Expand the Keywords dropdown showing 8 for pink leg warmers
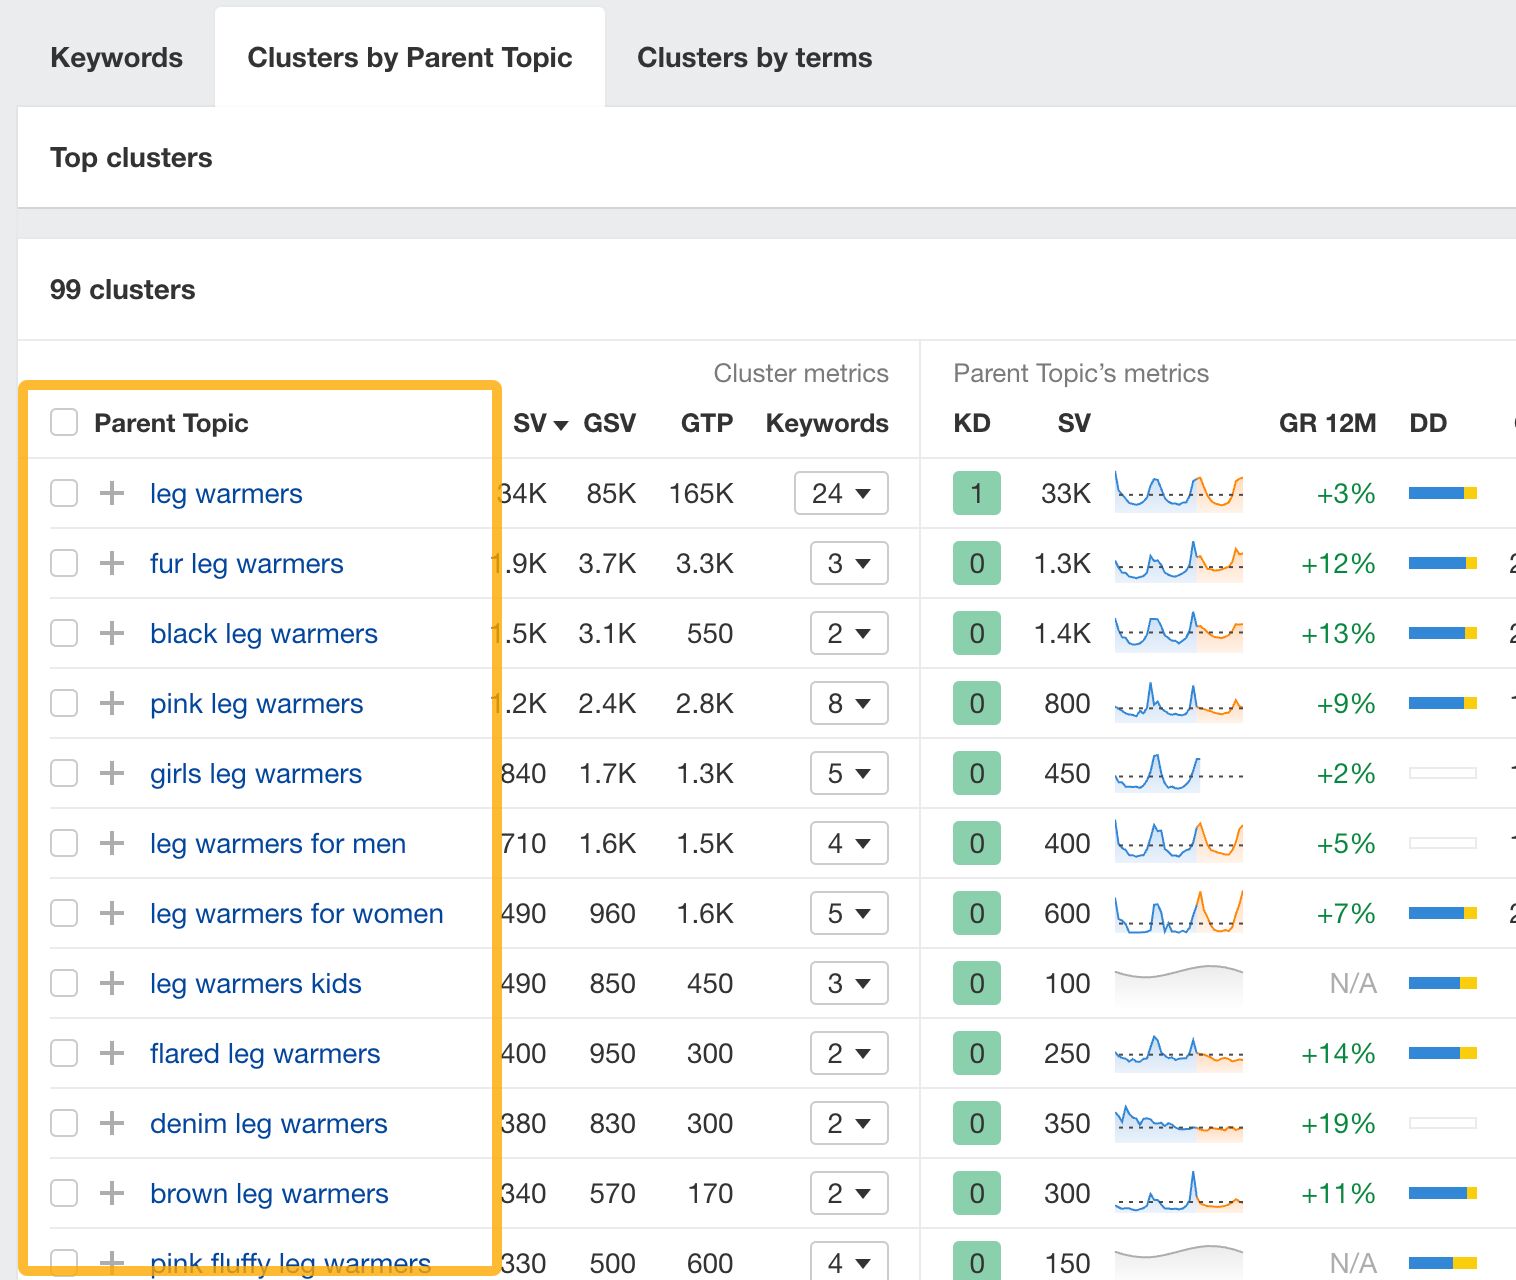The height and width of the screenshot is (1280, 1516). click(x=849, y=703)
